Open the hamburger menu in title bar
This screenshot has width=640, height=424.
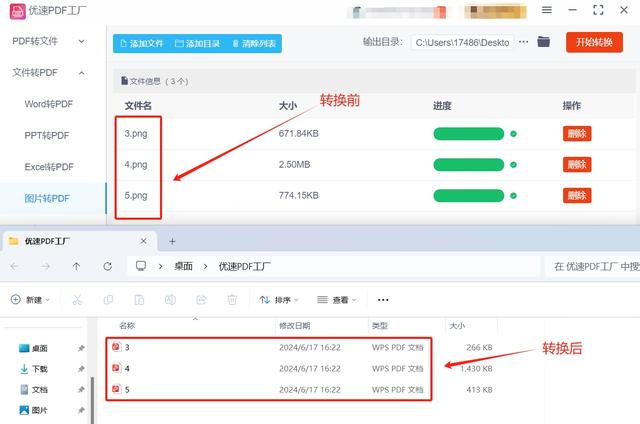tap(547, 10)
